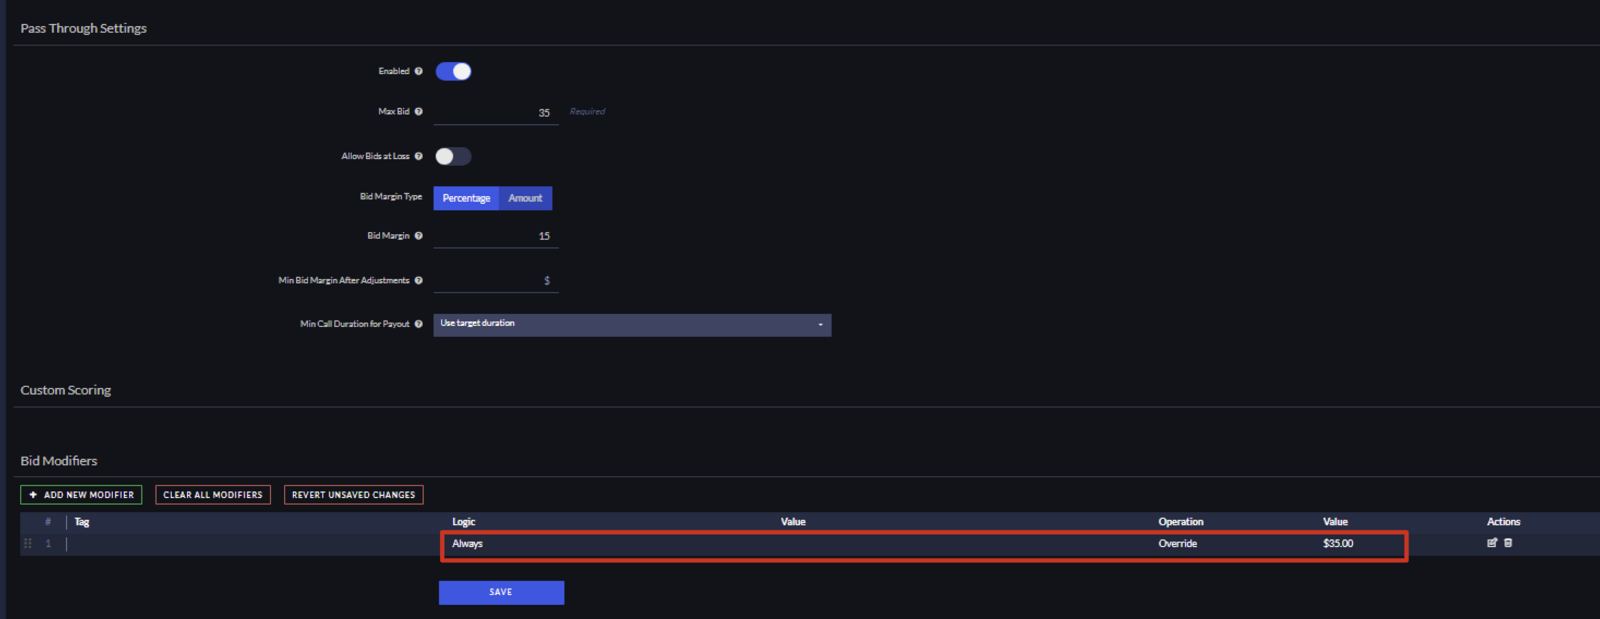Click help icon next to Max Bid

(x=418, y=112)
